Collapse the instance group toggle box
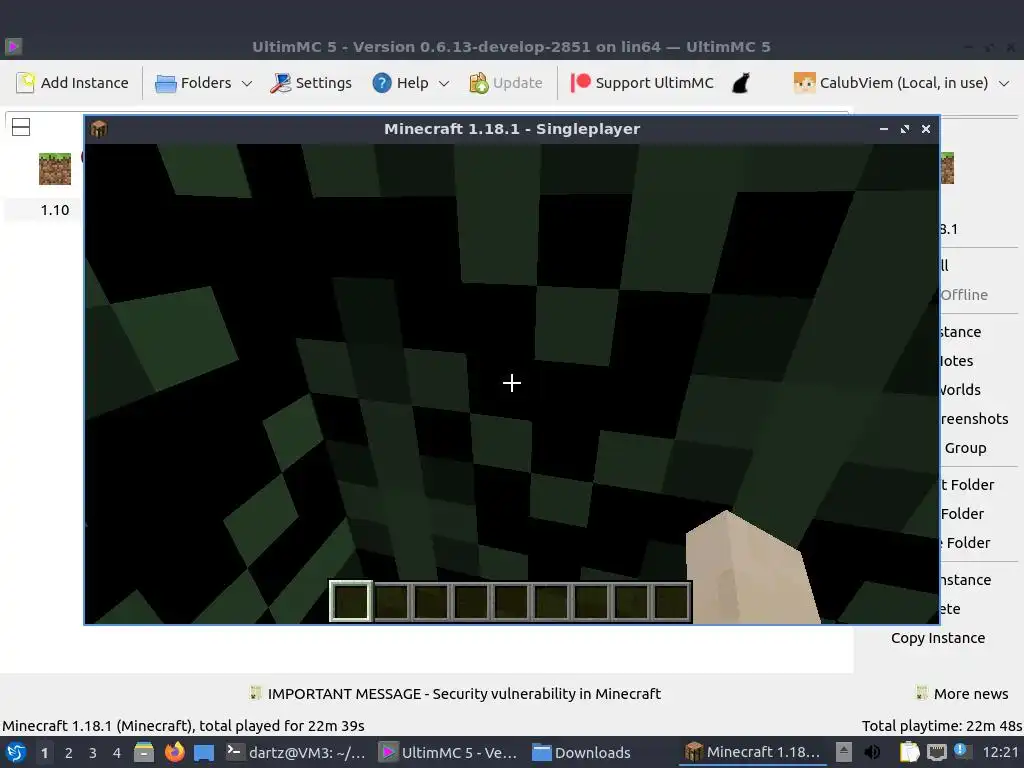 21,127
